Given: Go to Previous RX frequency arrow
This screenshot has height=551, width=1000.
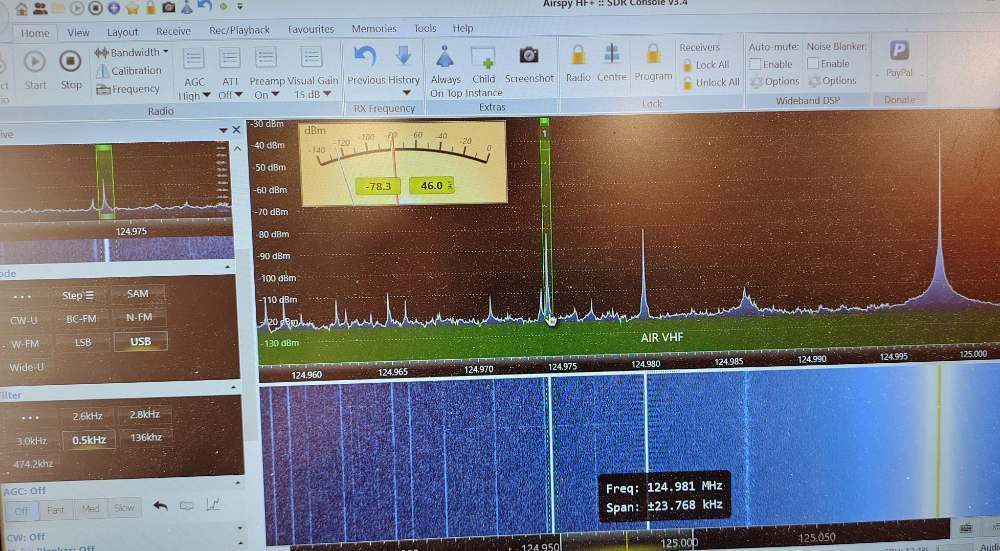Looking at the screenshot, I should 365,57.
